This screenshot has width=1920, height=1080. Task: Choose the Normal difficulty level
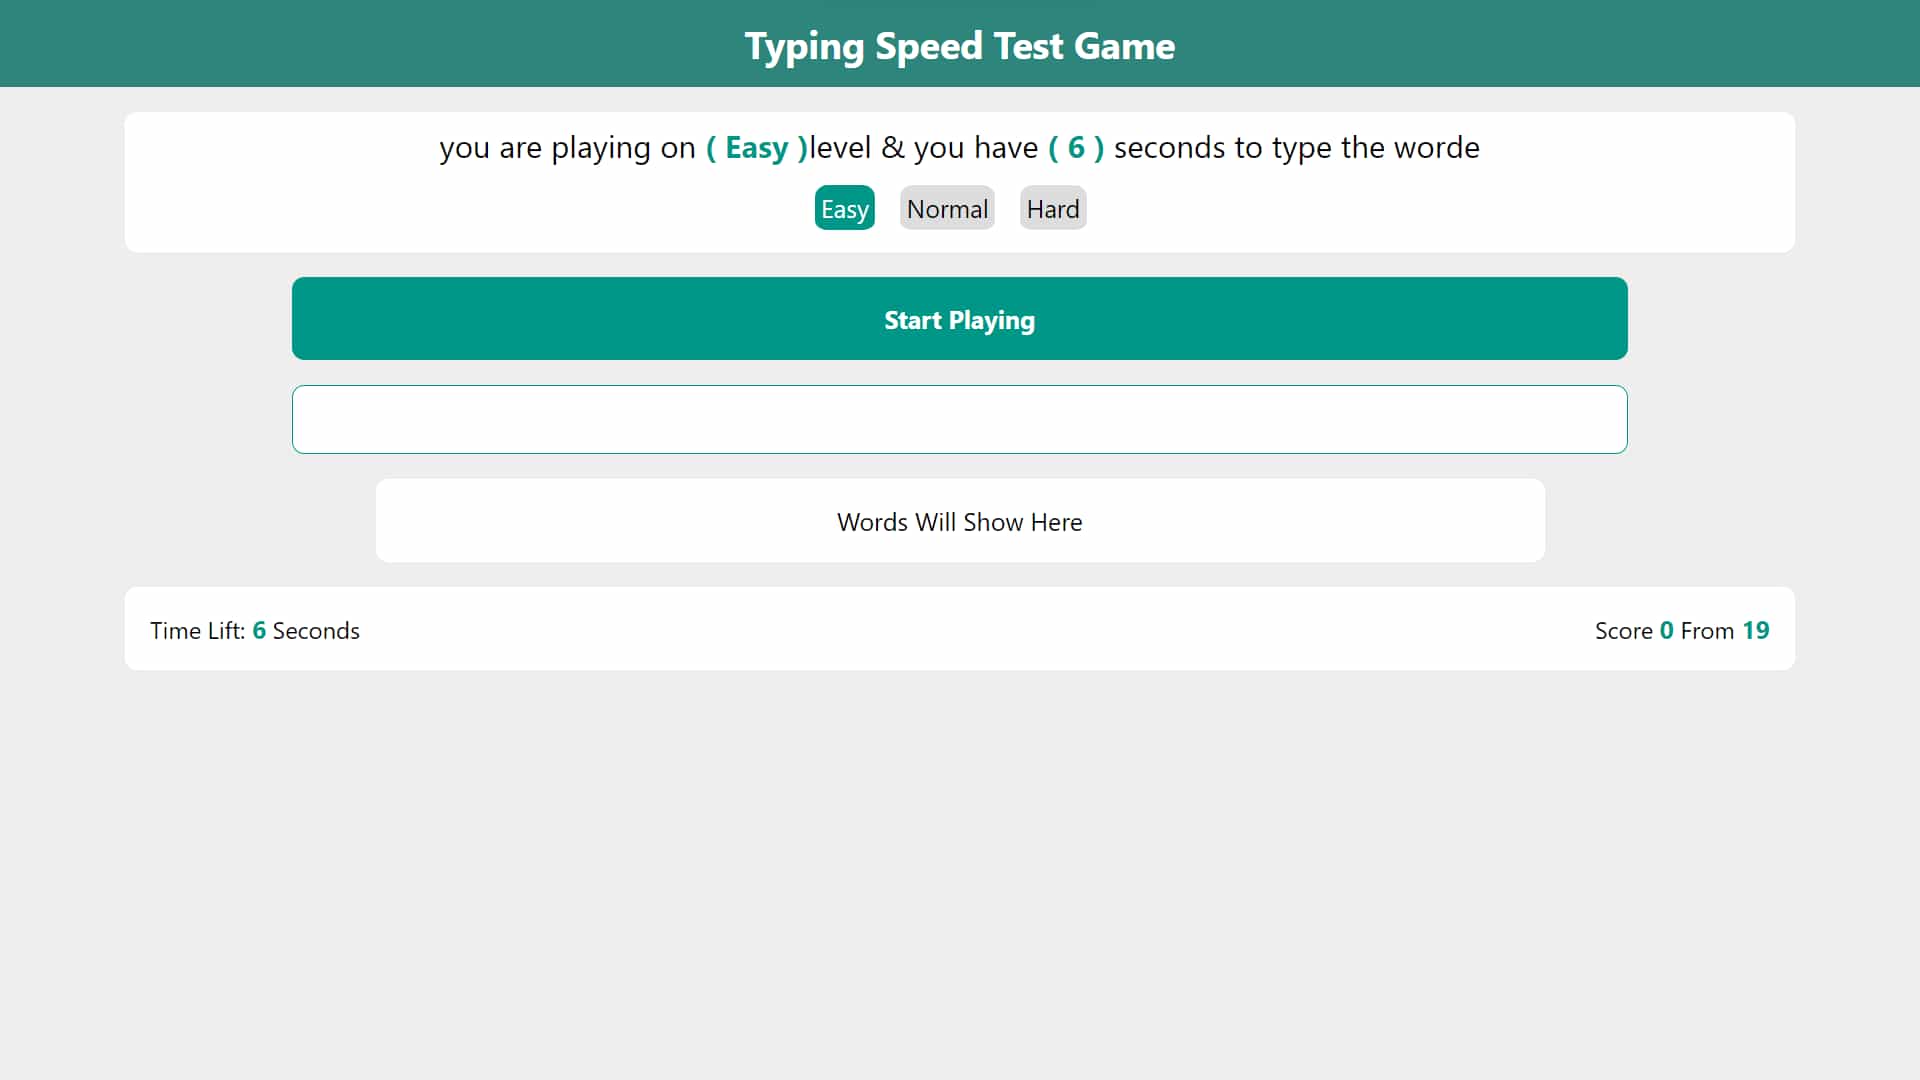[x=947, y=208]
